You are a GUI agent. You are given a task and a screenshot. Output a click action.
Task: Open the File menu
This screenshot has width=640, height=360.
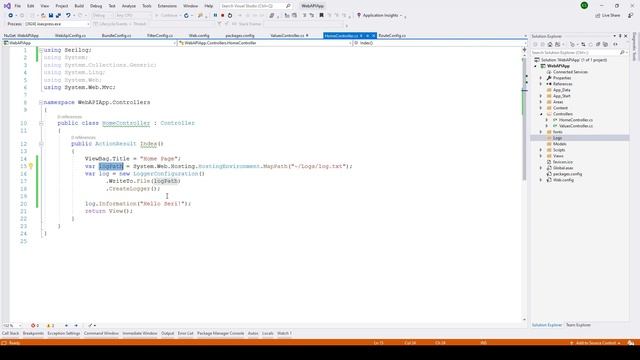click(18, 6)
